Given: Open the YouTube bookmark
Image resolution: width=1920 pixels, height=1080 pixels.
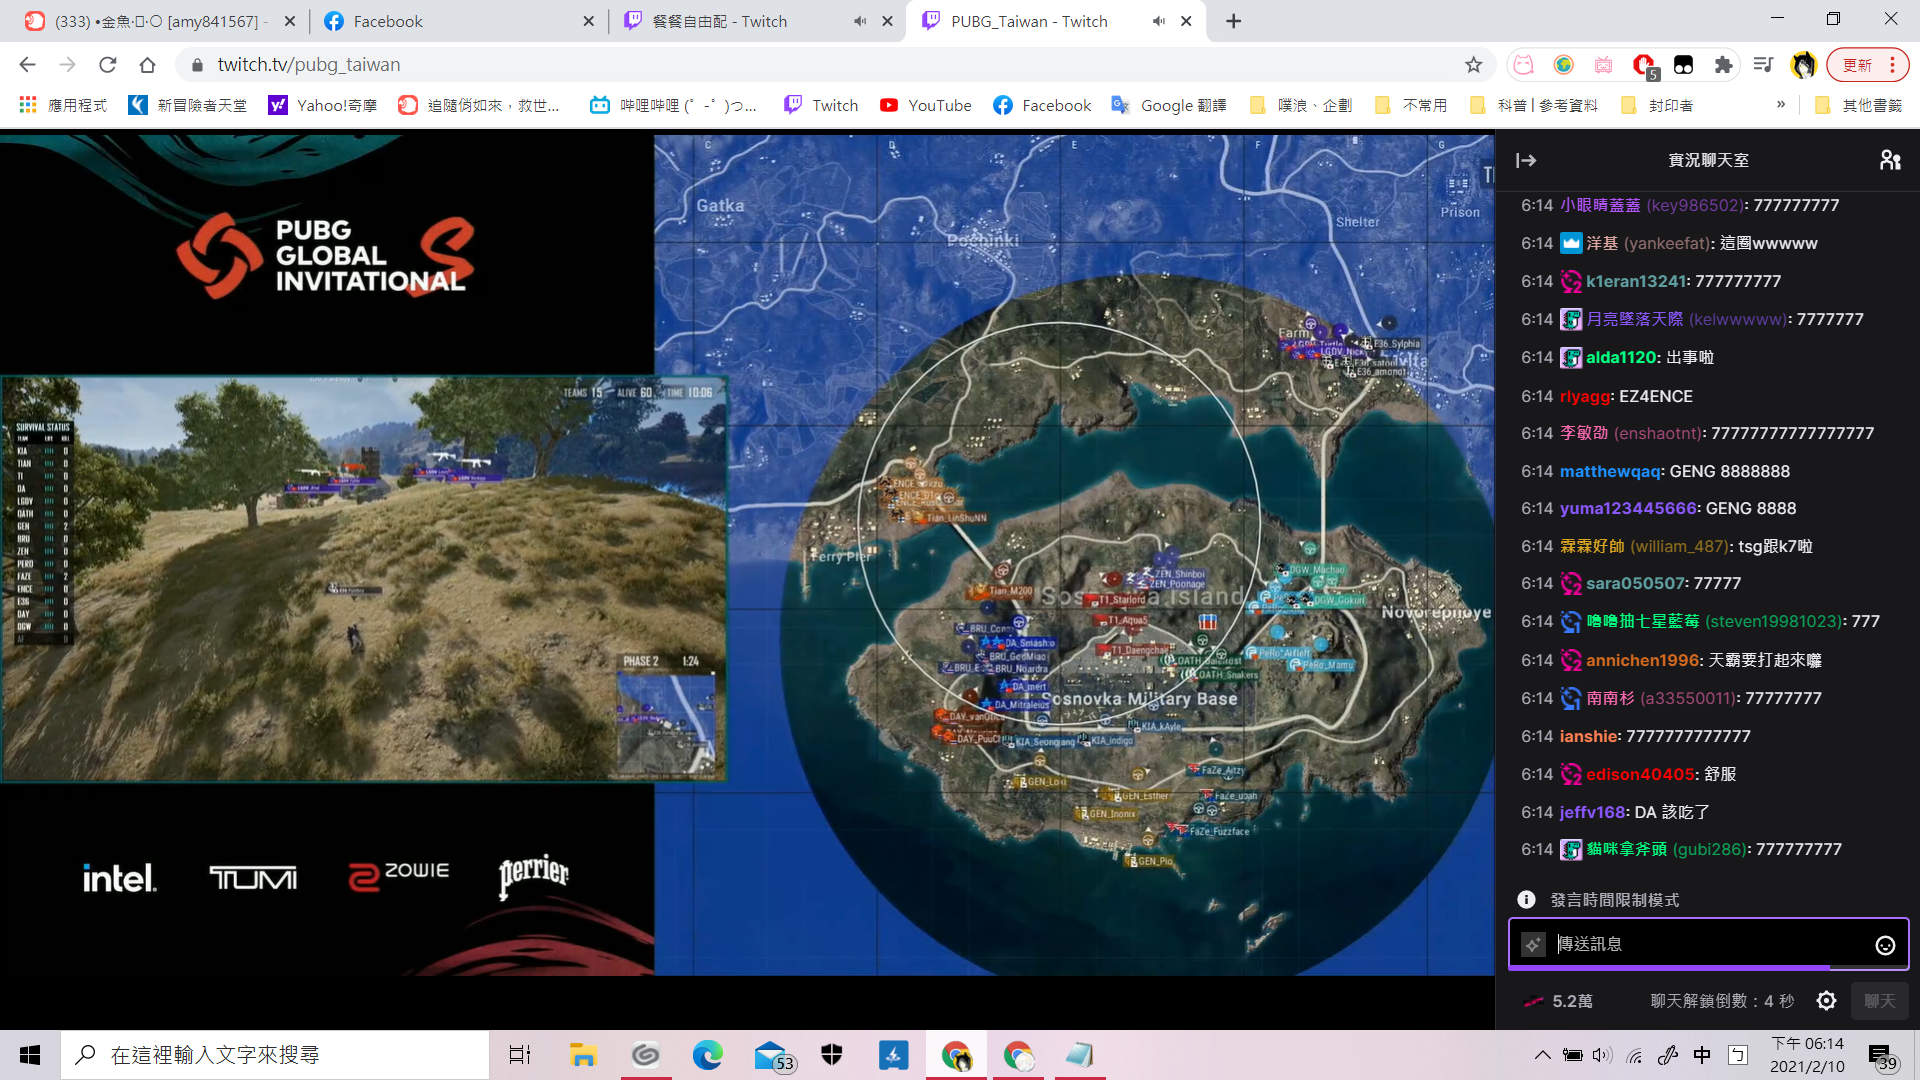Looking at the screenshot, I should [x=925, y=105].
